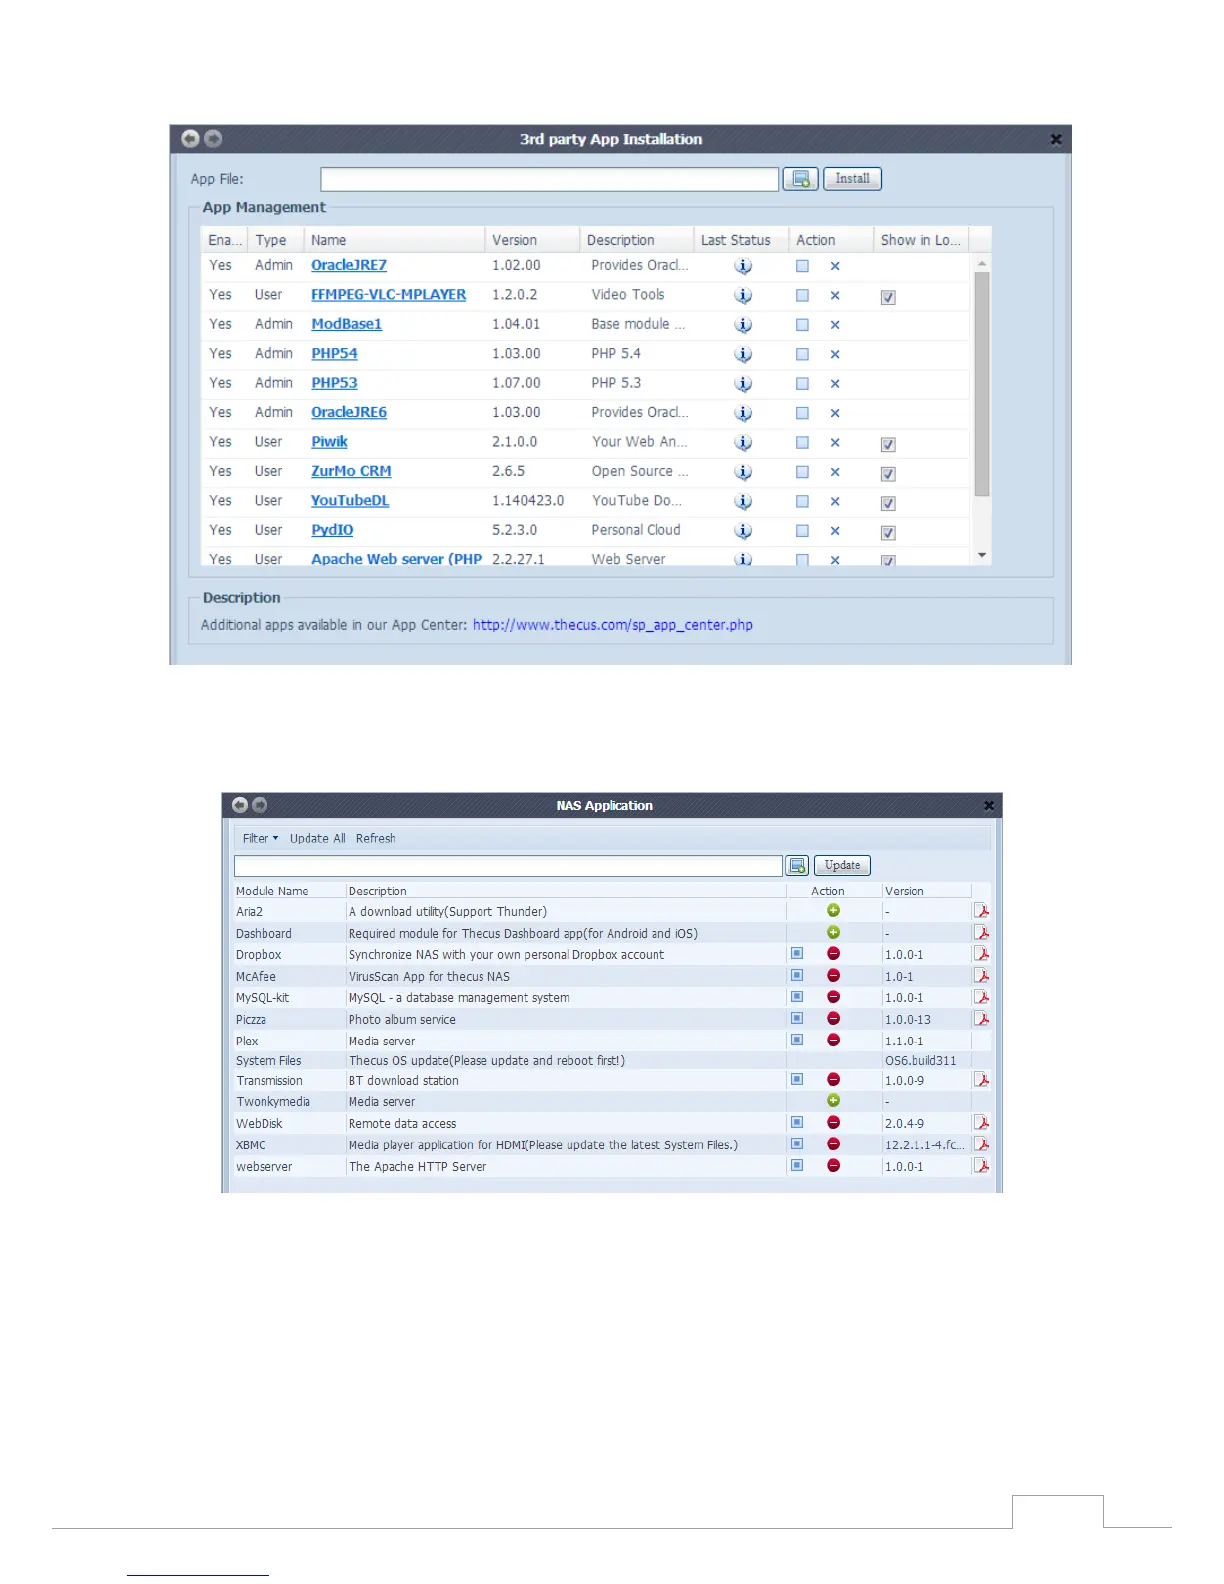View last status info for OracleJRE7
1224x1584 pixels.
coord(743,266)
